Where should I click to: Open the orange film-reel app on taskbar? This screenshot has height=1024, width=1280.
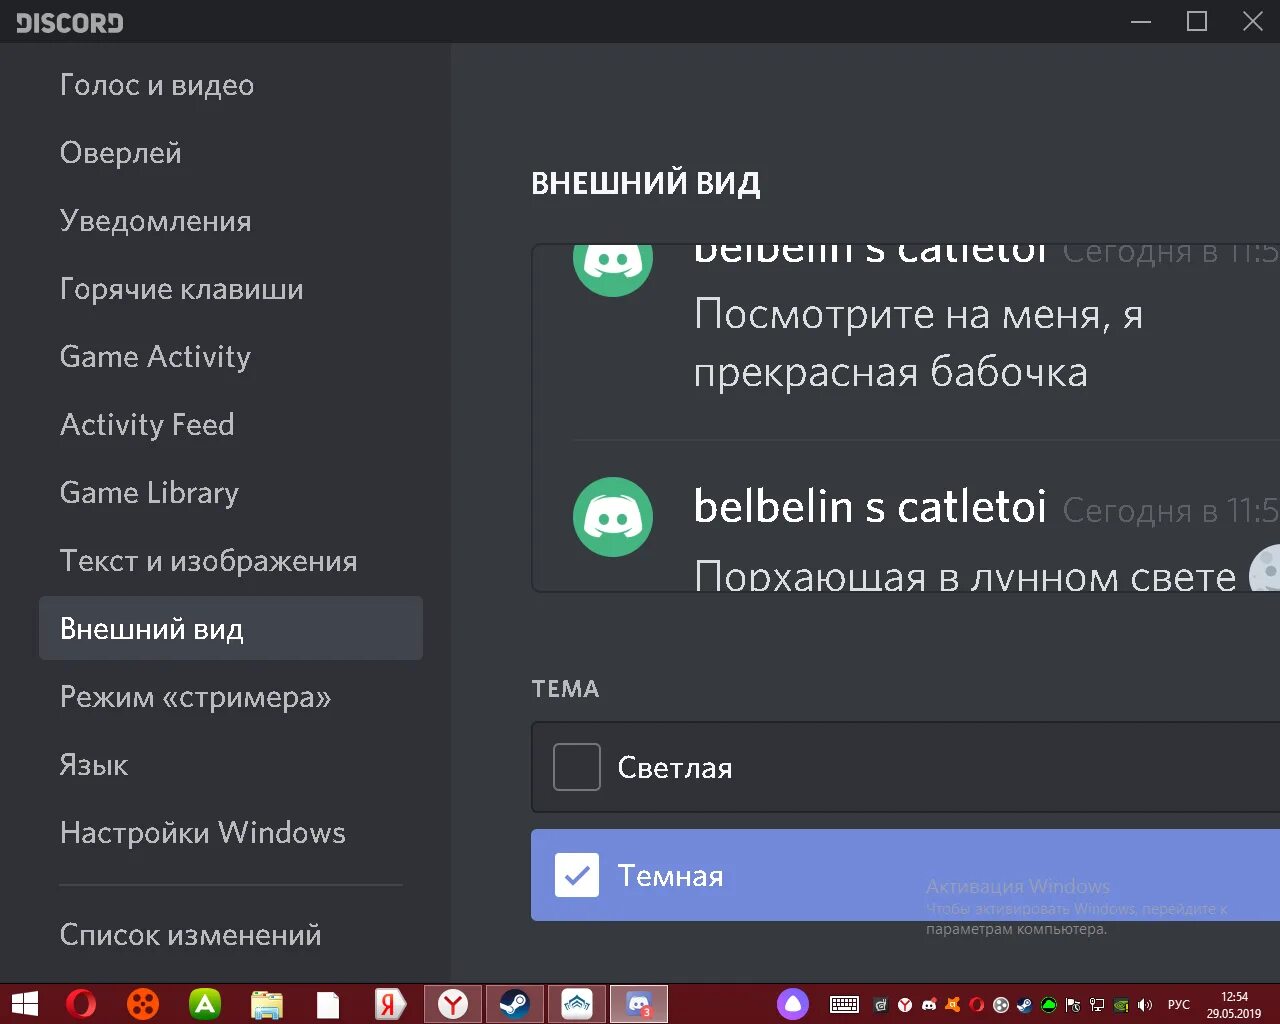pyautogui.click(x=143, y=1004)
